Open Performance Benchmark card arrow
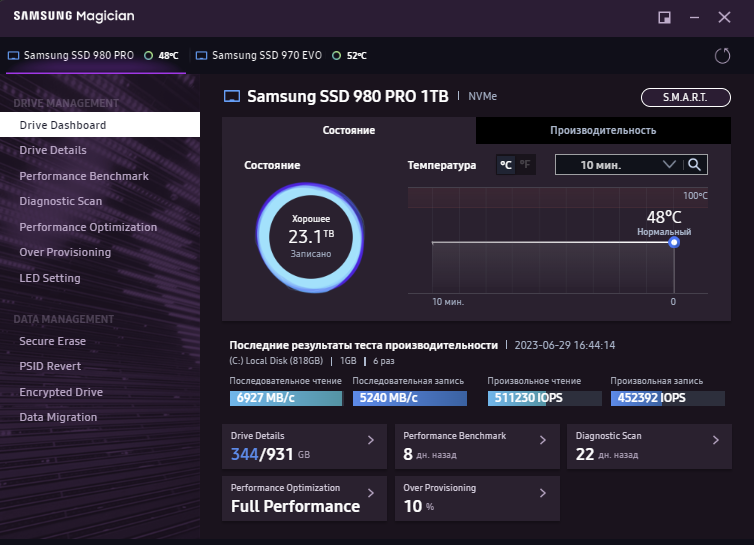 (543, 440)
